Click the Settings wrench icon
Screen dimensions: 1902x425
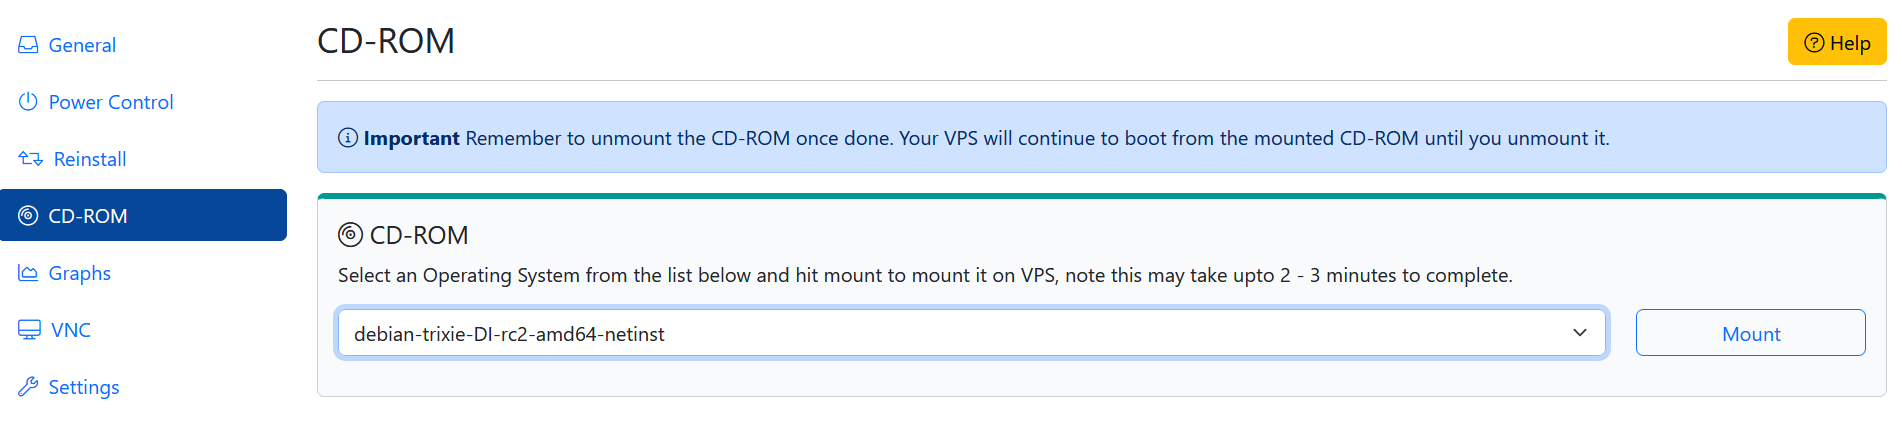[28, 387]
